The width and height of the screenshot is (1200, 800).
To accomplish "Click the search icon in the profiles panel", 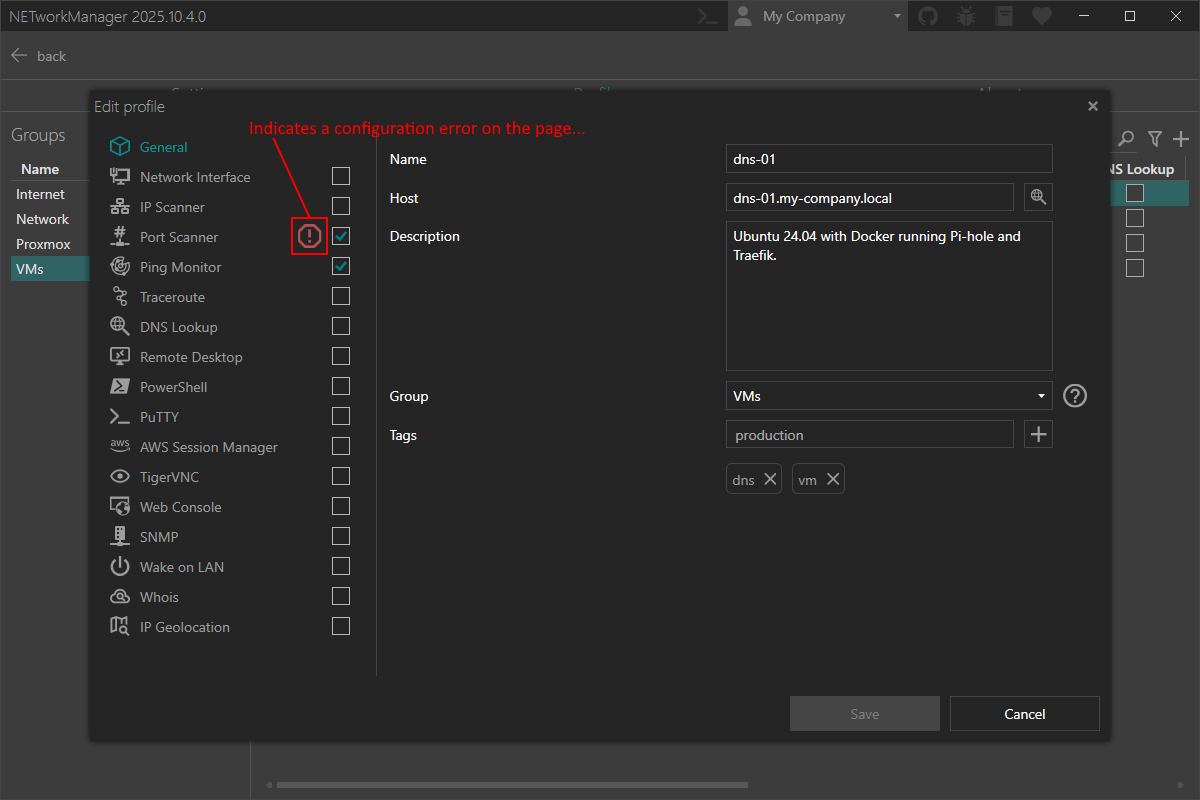I will coord(1126,139).
